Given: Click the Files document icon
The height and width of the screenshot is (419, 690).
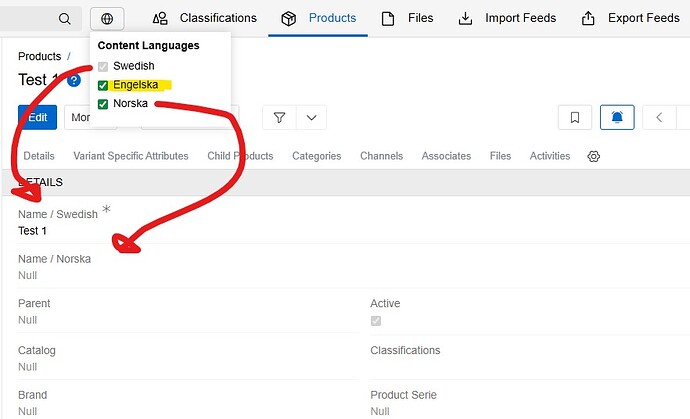Looking at the screenshot, I should click(388, 18).
